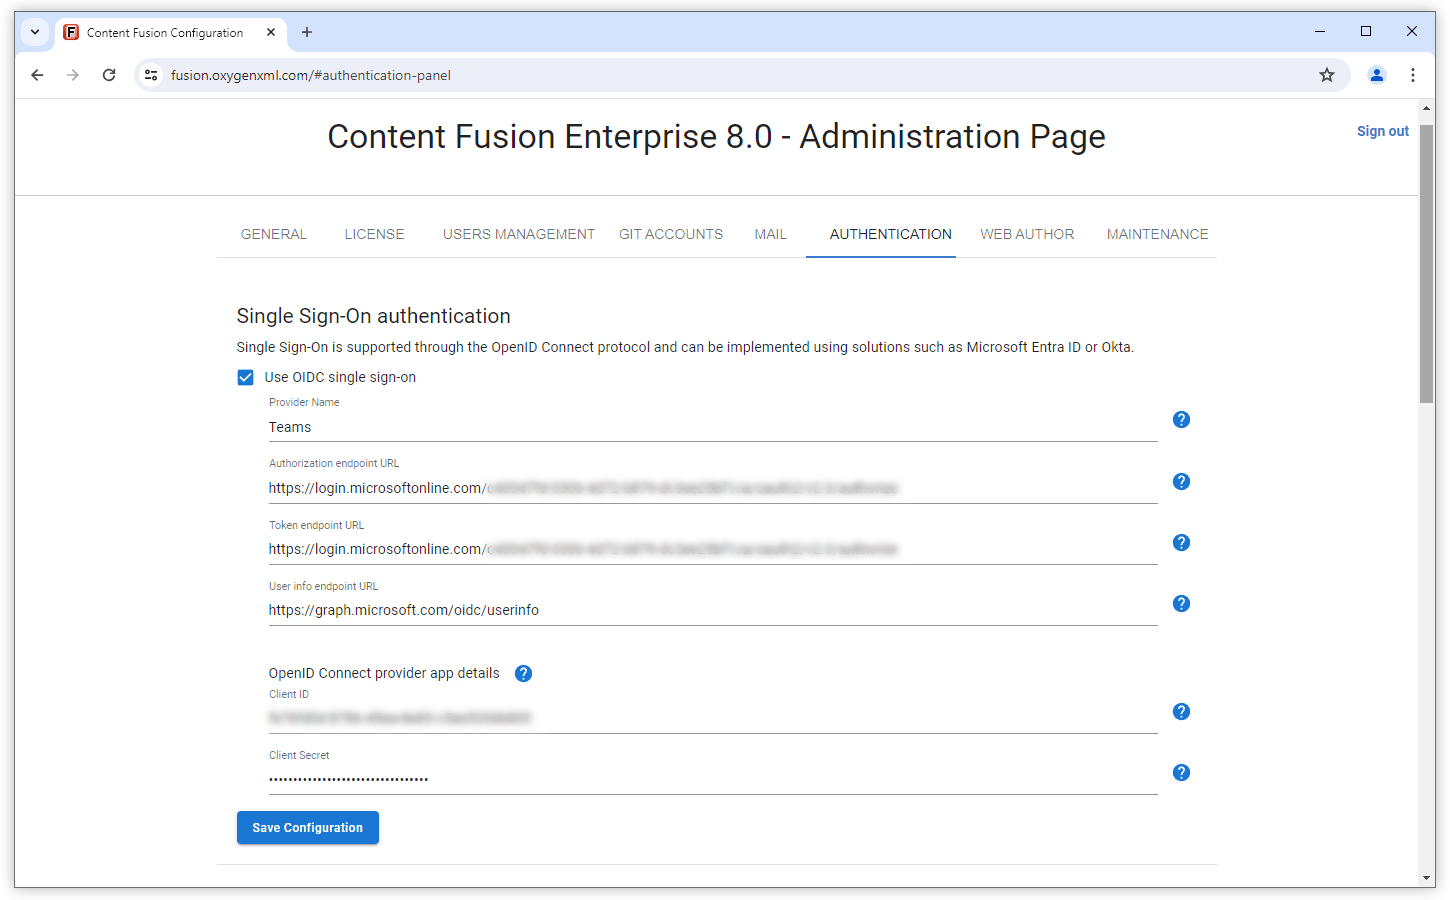This screenshot has width=1450, height=900.
Task: Open help for Token endpoint URL
Action: 1181,542
